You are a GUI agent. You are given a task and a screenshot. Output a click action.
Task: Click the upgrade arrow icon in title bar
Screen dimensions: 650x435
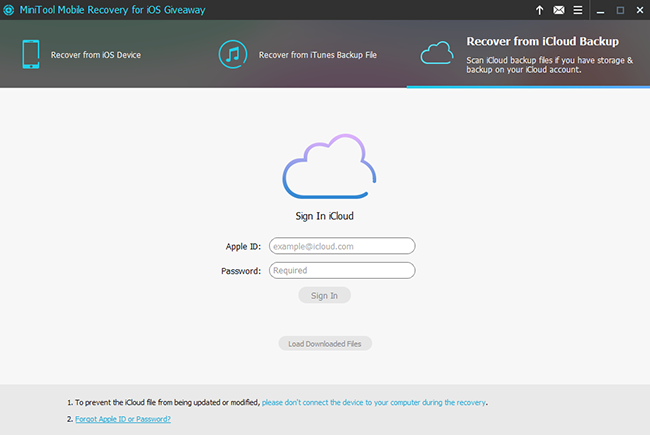click(x=539, y=10)
